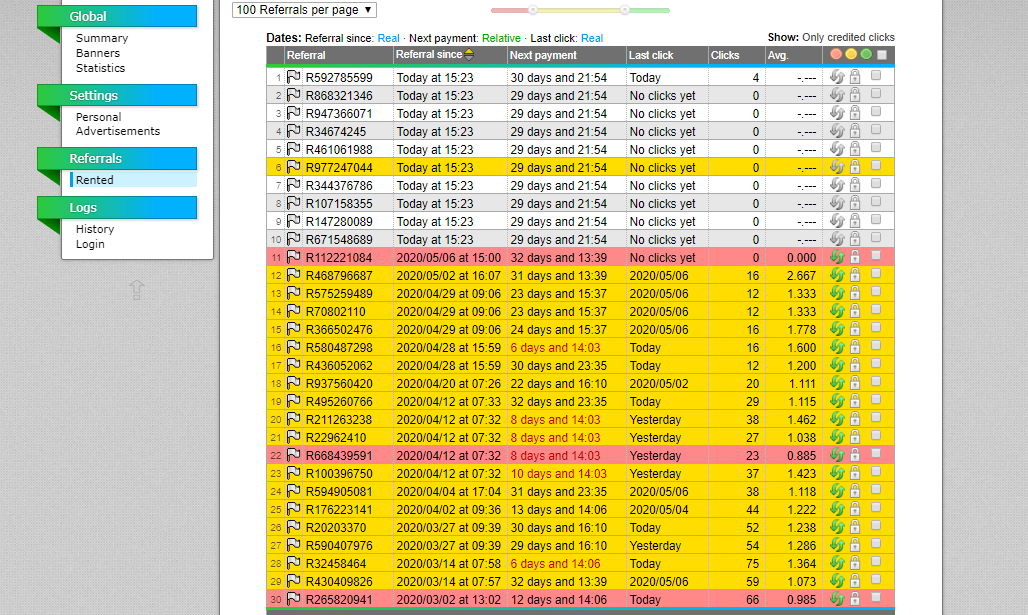Click grey recycle icon for R671548689
The image size is (1028, 615).
point(837,239)
